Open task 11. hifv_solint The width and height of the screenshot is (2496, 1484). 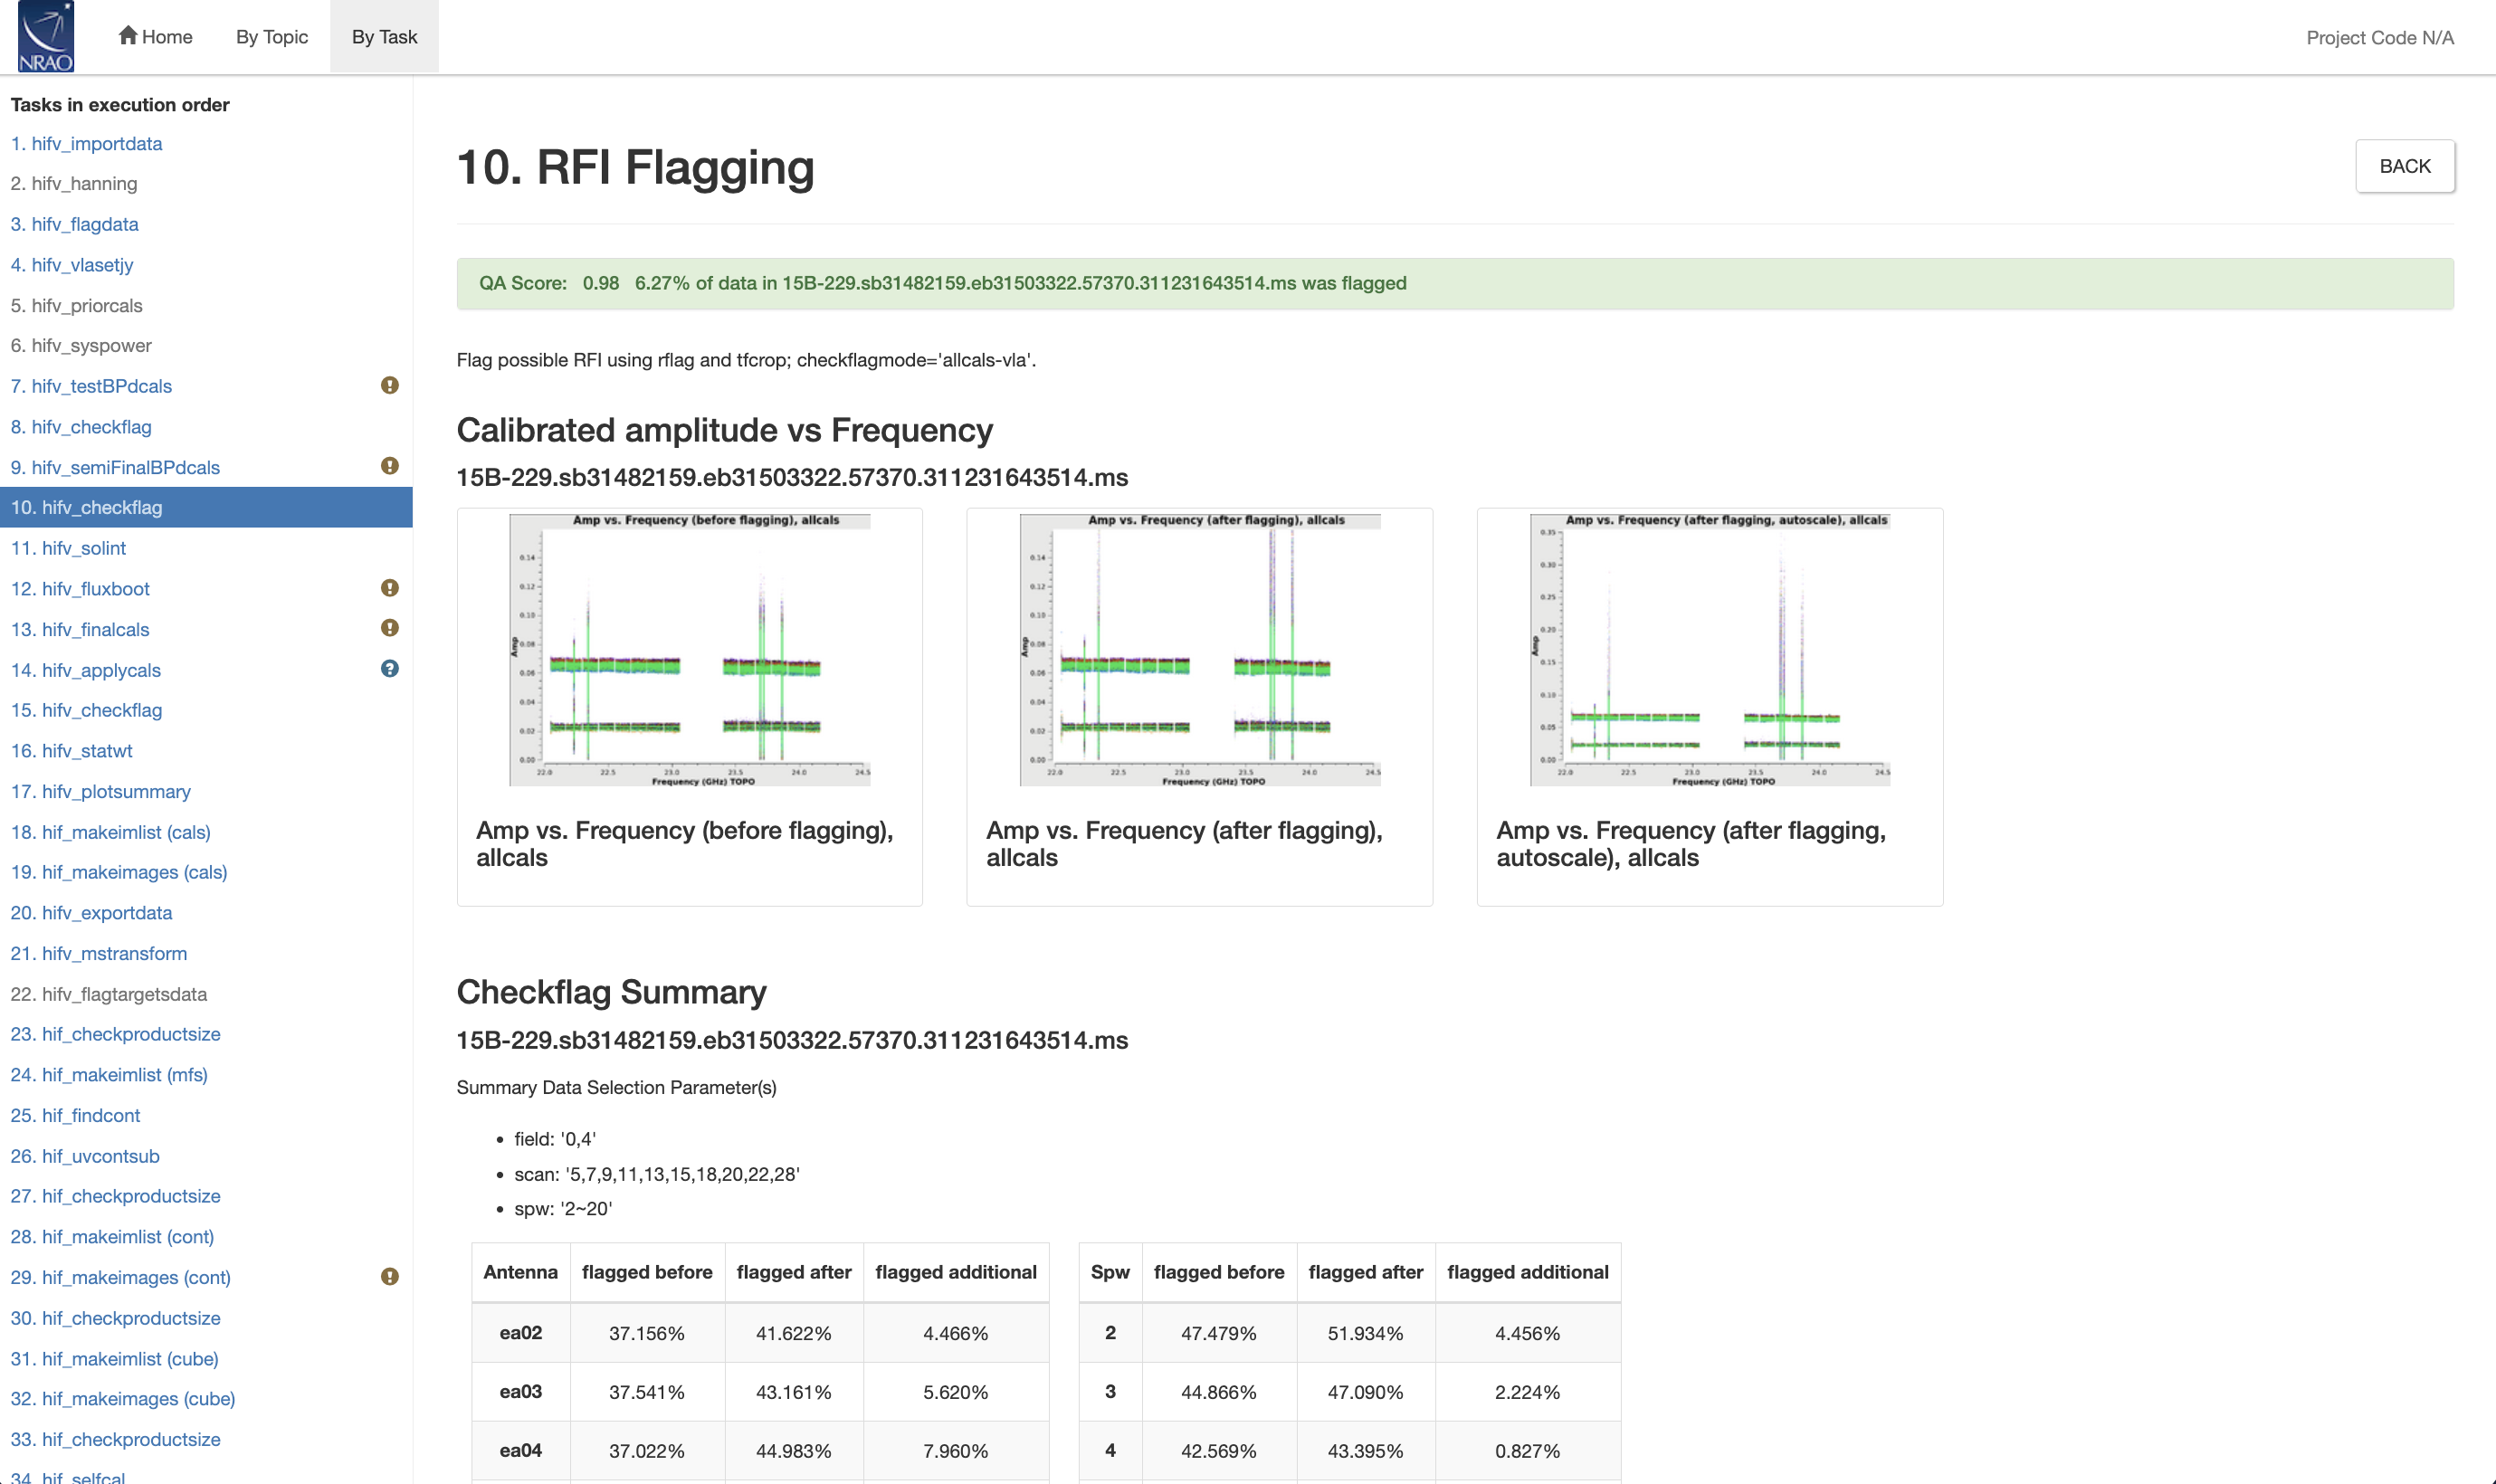click(68, 549)
